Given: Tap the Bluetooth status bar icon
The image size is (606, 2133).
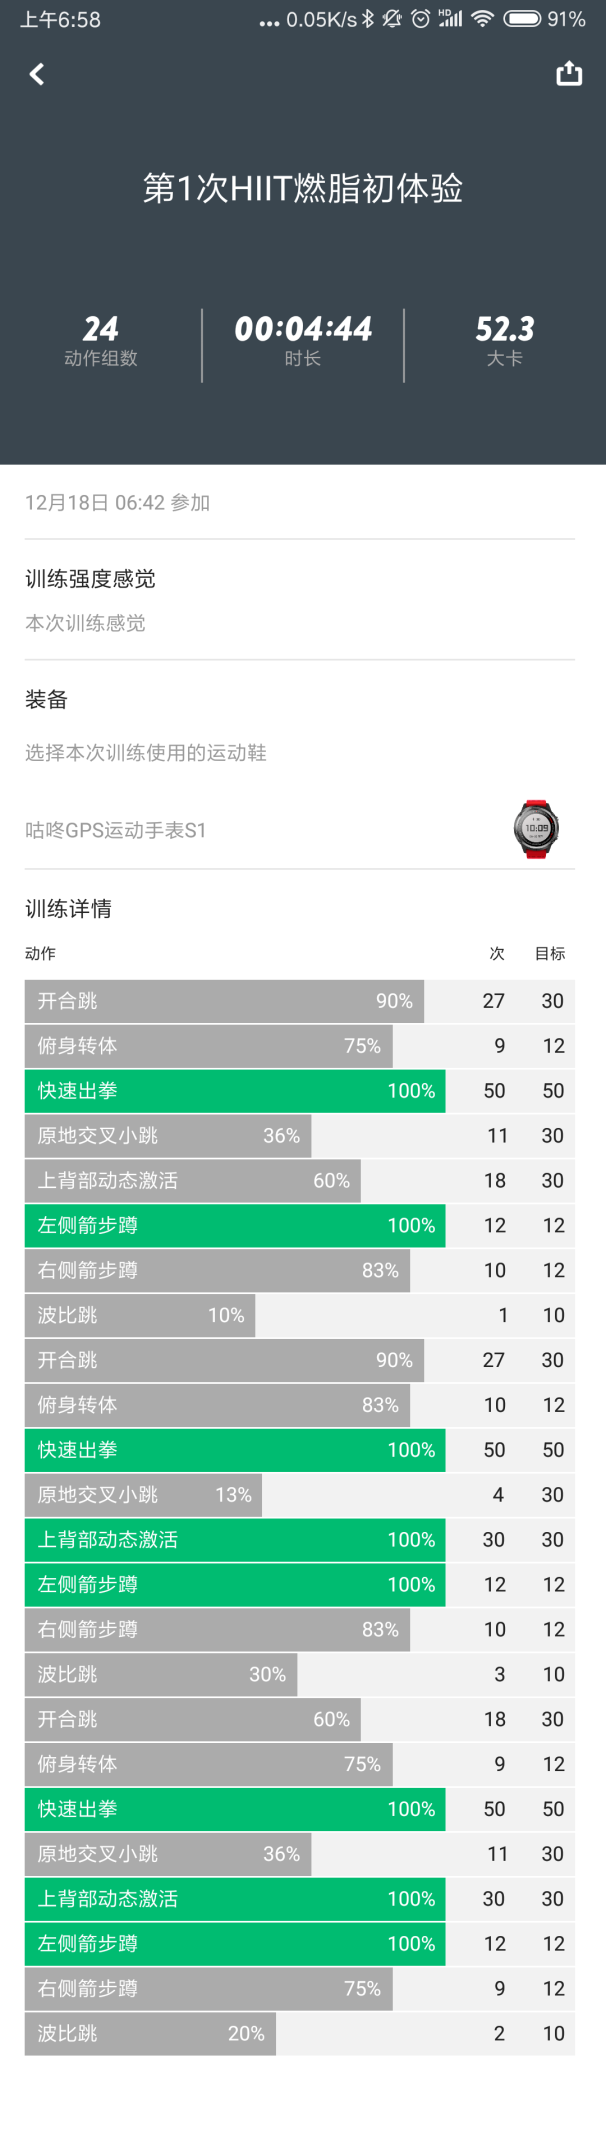Looking at the screenshot, I should click(x=368, y=19).
